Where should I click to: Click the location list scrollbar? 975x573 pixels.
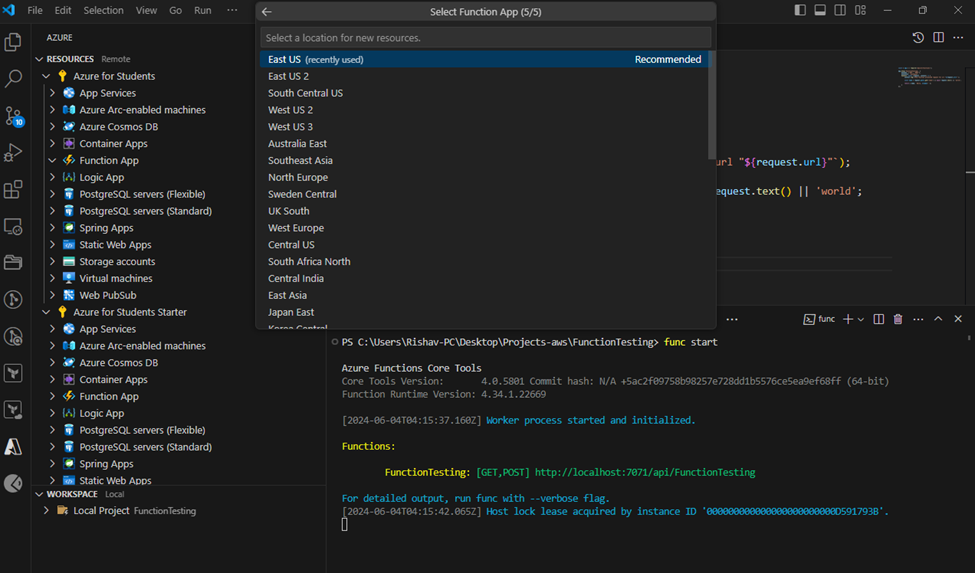(x=712, y=105)
